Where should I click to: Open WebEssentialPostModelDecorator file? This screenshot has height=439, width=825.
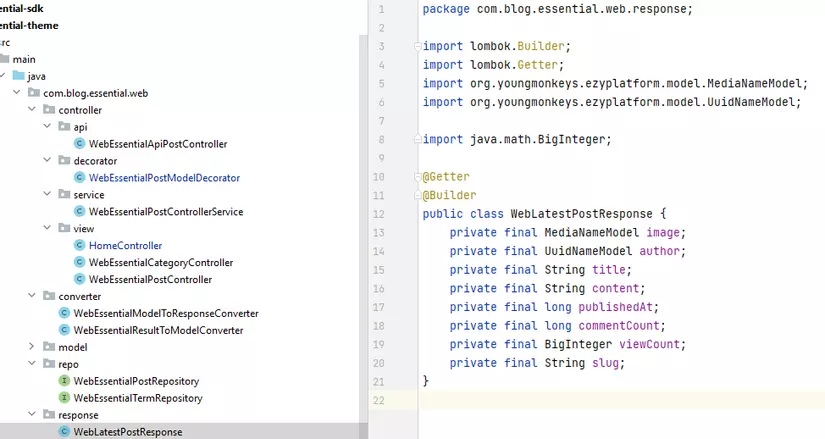pos(164,178)
